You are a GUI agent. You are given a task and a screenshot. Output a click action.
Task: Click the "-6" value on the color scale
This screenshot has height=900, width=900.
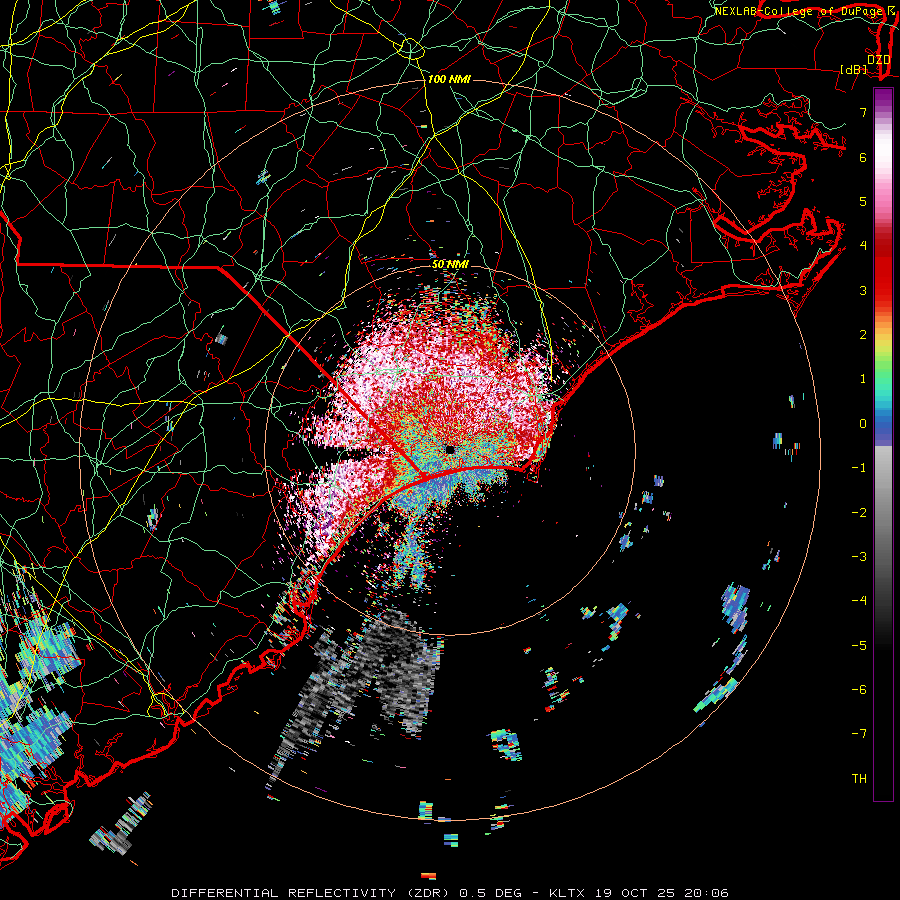pos(859,690)
